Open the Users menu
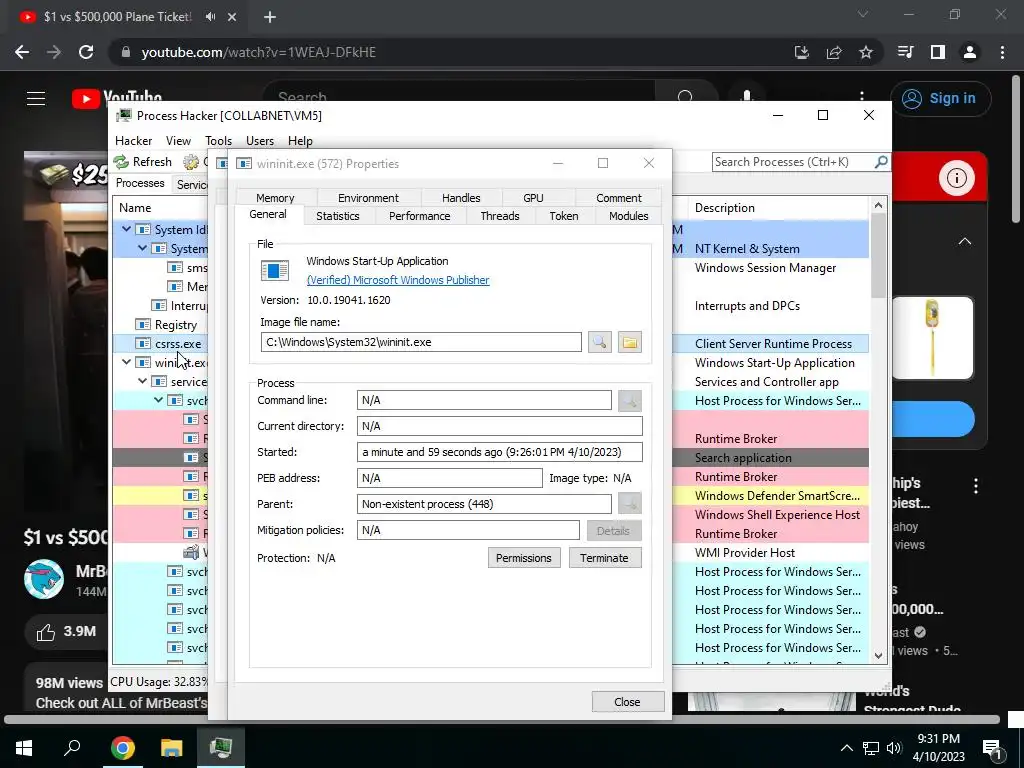The image size is (1024, 768). [x=260, y=140]
